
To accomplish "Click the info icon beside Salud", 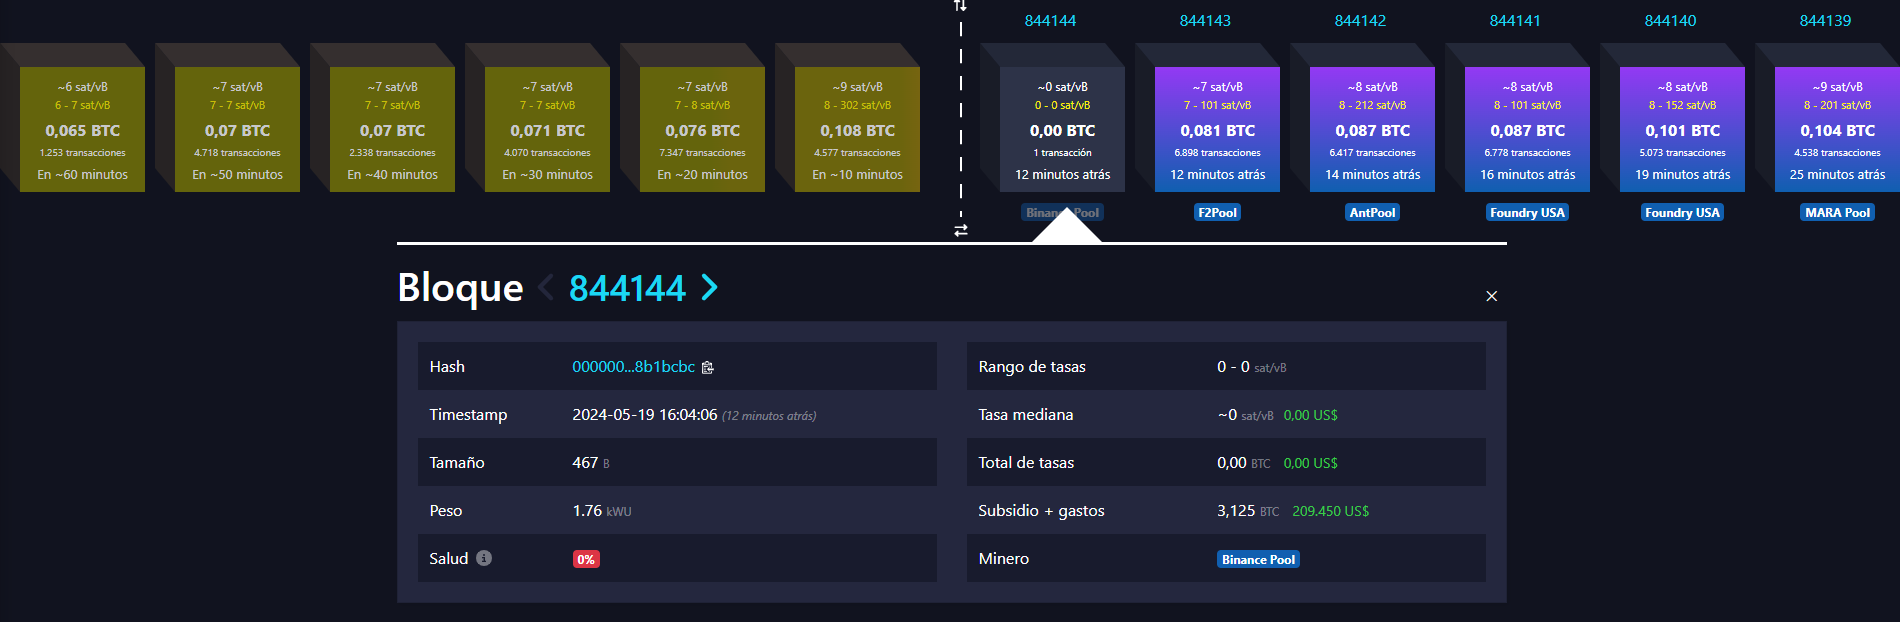I will pyautogui.click(x=484, y=558).
